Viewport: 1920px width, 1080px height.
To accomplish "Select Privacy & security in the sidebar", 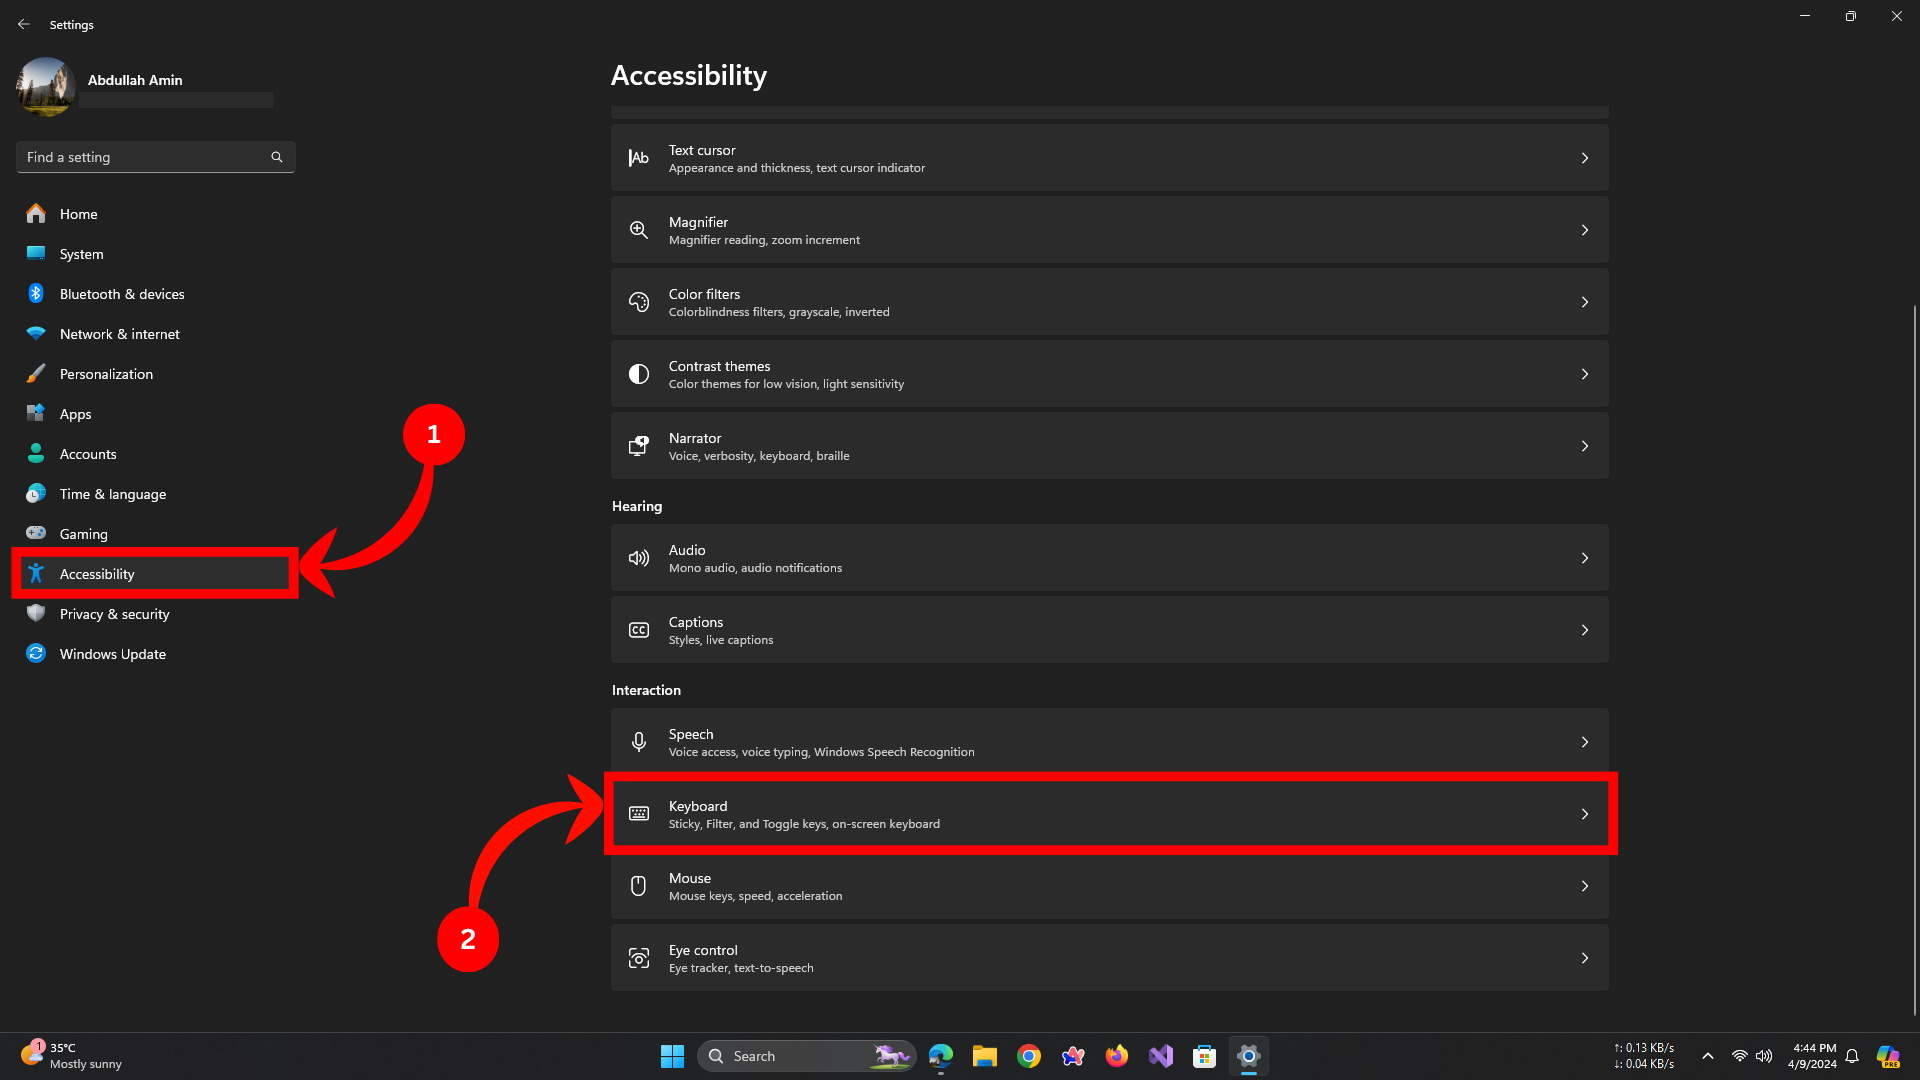I will point(114,614).
